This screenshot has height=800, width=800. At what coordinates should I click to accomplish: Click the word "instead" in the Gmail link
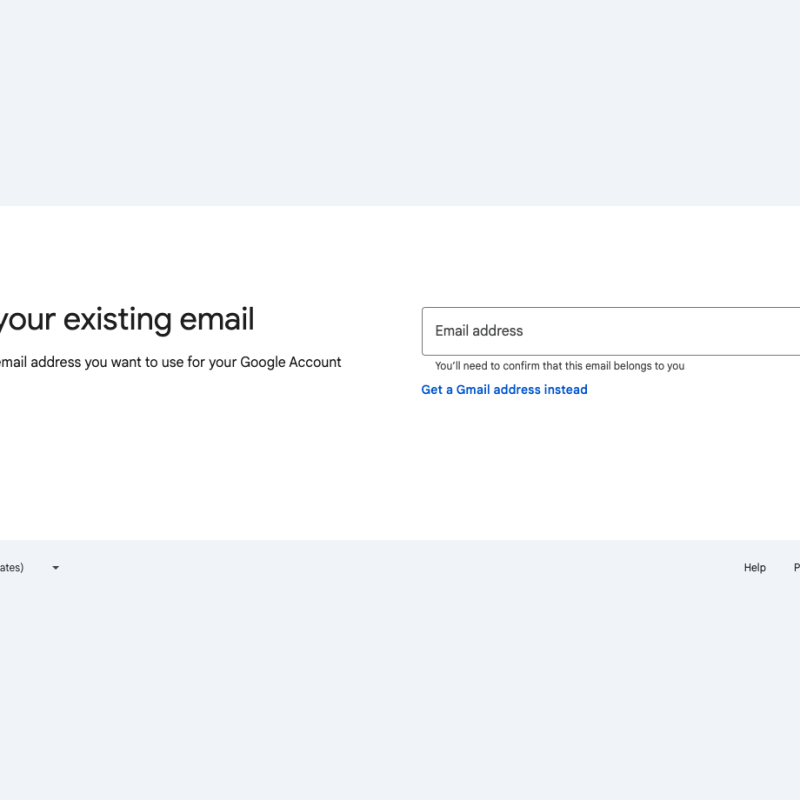(x=565, y=390)
